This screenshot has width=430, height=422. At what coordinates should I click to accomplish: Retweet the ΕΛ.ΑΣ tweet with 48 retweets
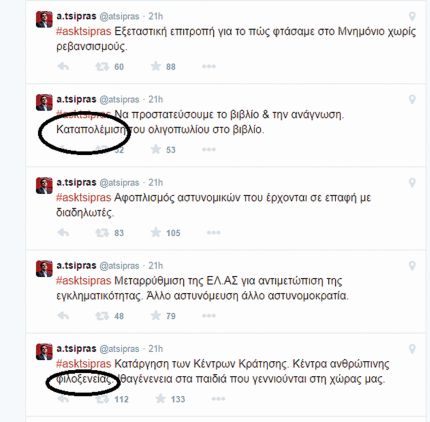(102, 315)
